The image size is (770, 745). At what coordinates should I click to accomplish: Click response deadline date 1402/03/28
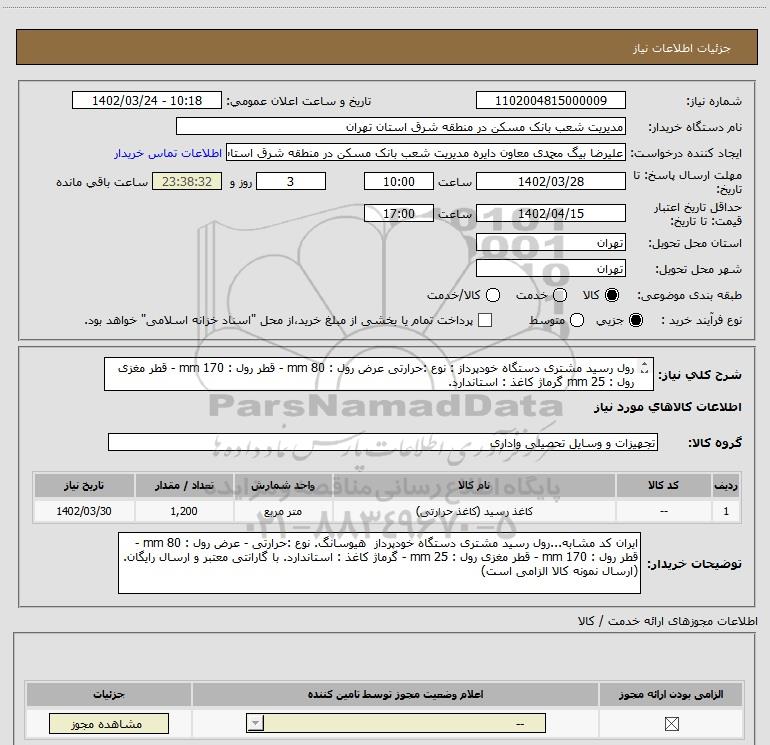coord(550,181)
